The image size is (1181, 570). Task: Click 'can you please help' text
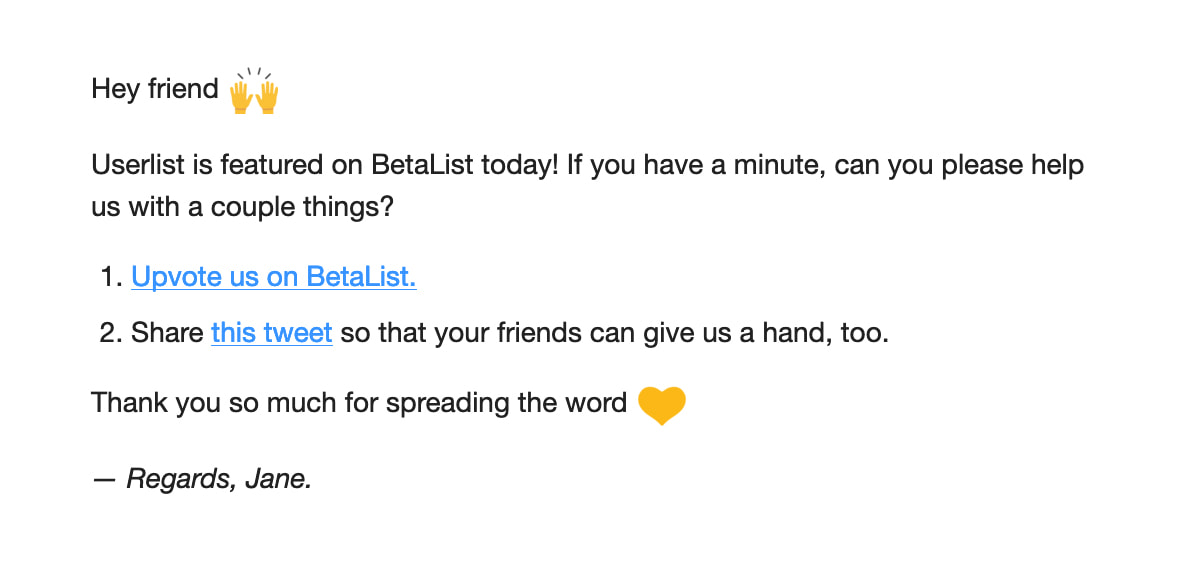coord(959,164)
